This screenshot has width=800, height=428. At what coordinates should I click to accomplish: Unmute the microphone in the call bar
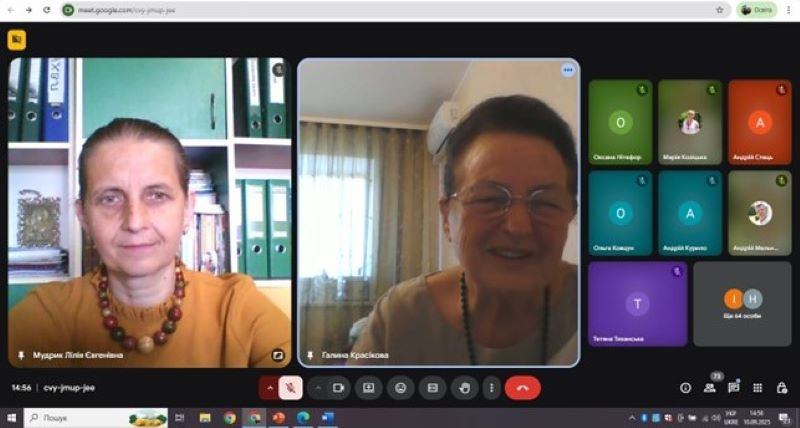pos(291,388)
